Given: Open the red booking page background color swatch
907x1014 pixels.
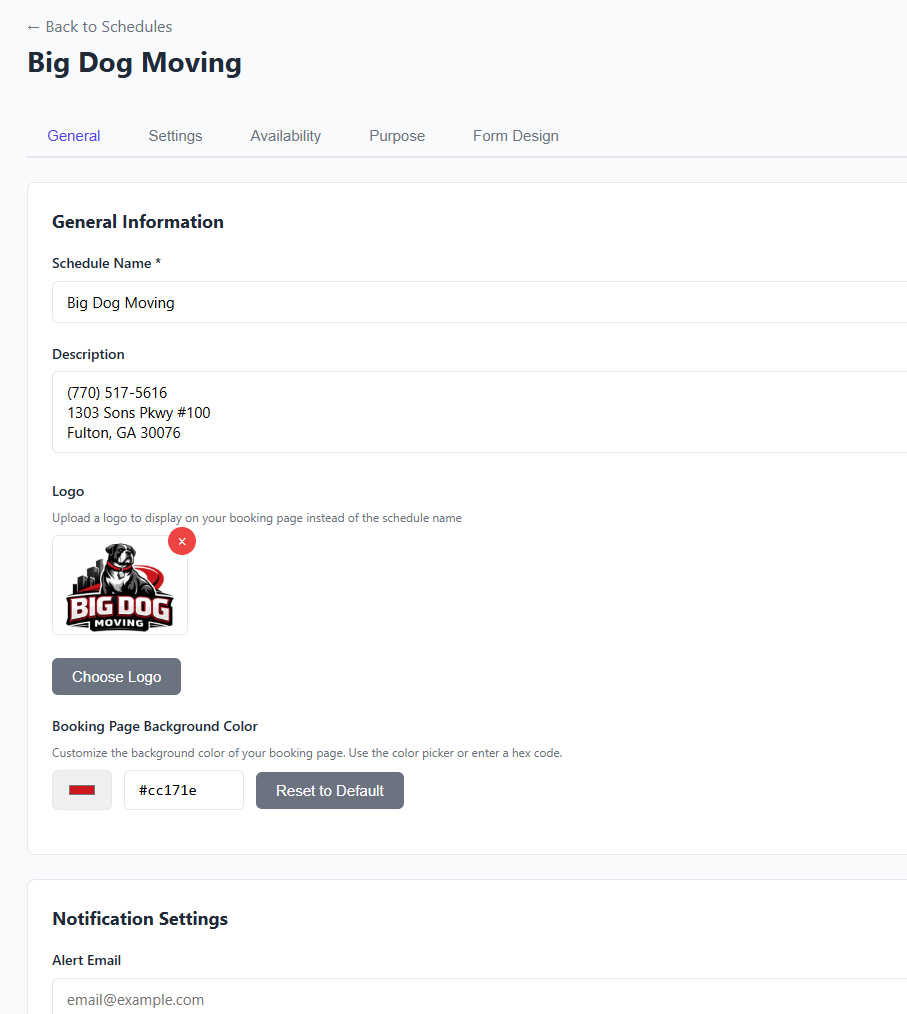Looking at the screenshot, I should point(81,790).
